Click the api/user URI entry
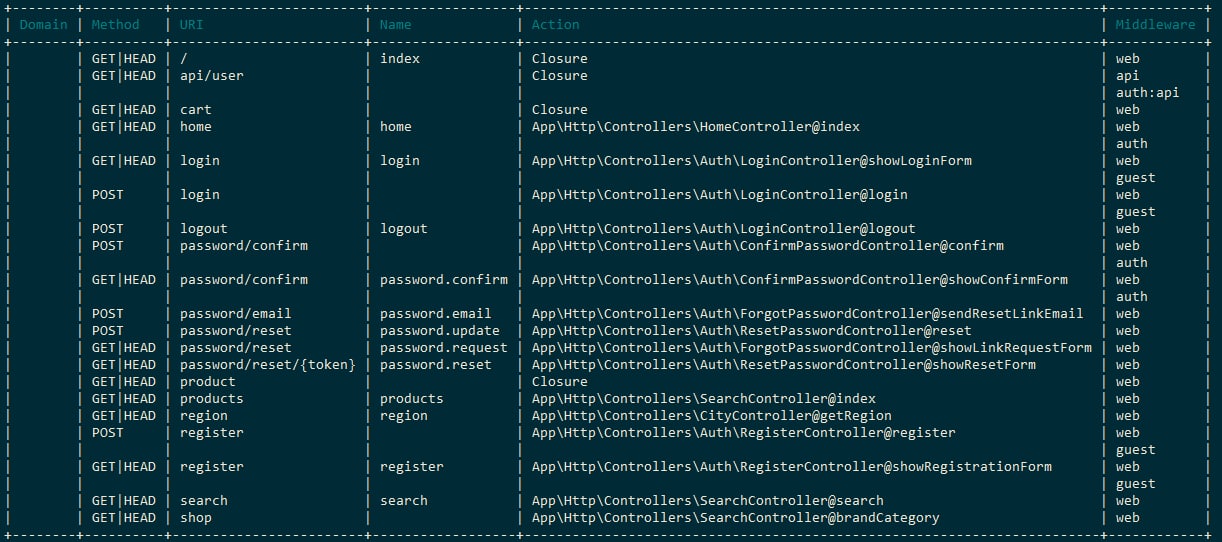This screenshot has height=542, width=1222. [212, 76]
